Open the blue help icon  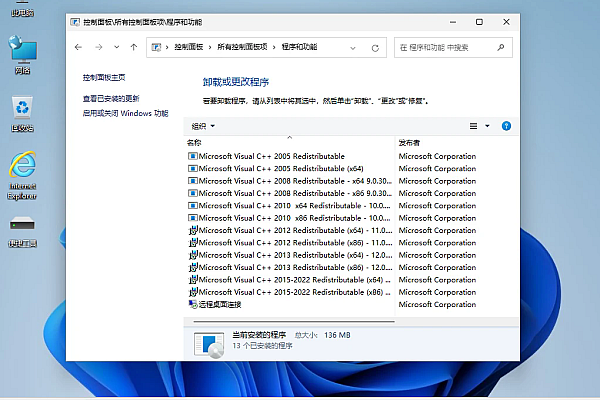[506, 126]
